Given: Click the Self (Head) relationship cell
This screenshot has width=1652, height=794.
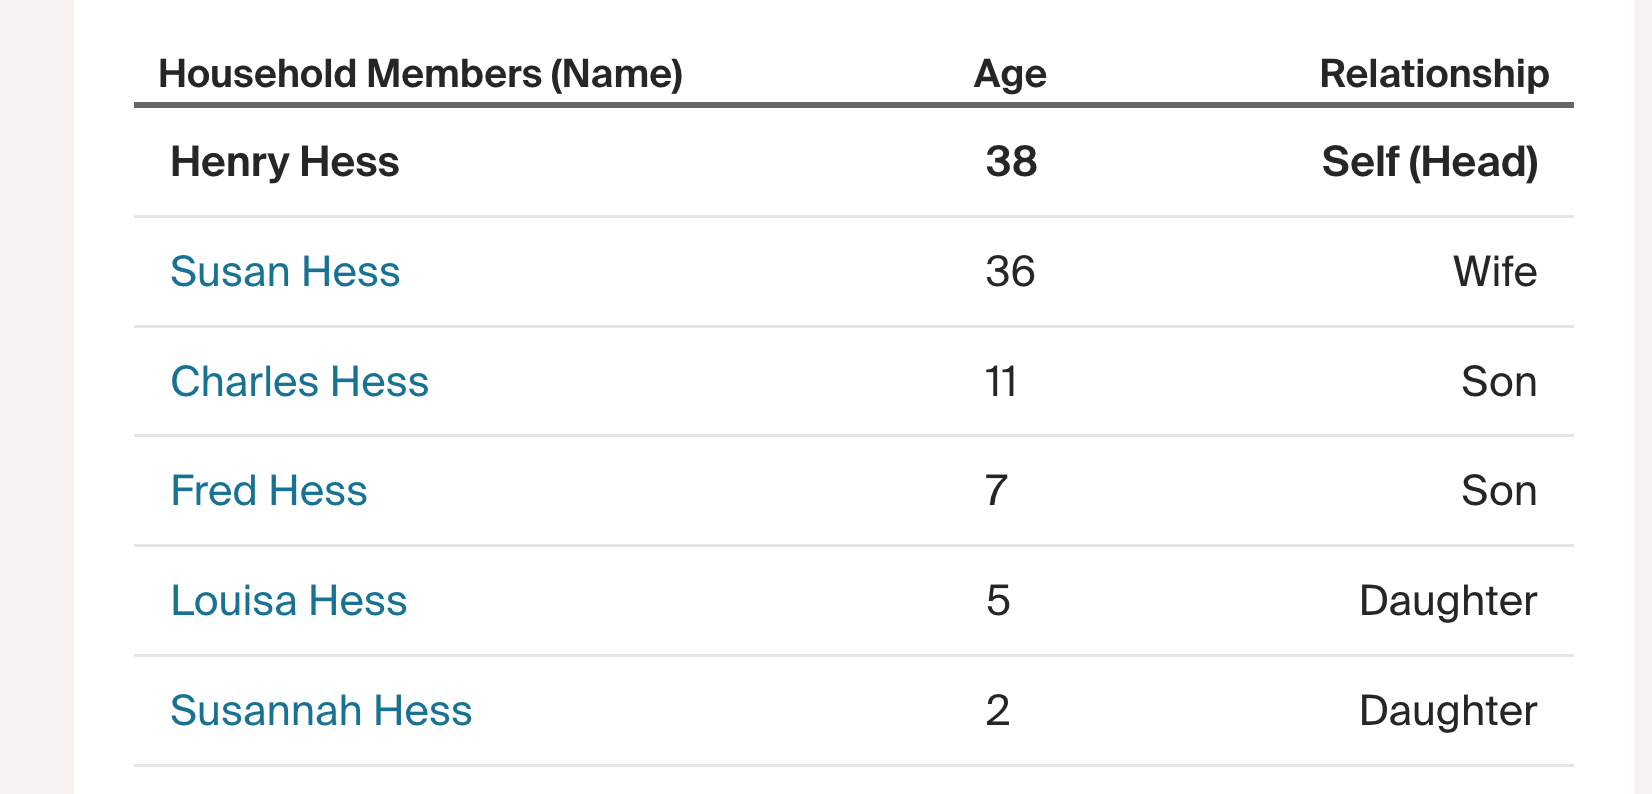Looking at the screenshot, I should [1429, 162].
